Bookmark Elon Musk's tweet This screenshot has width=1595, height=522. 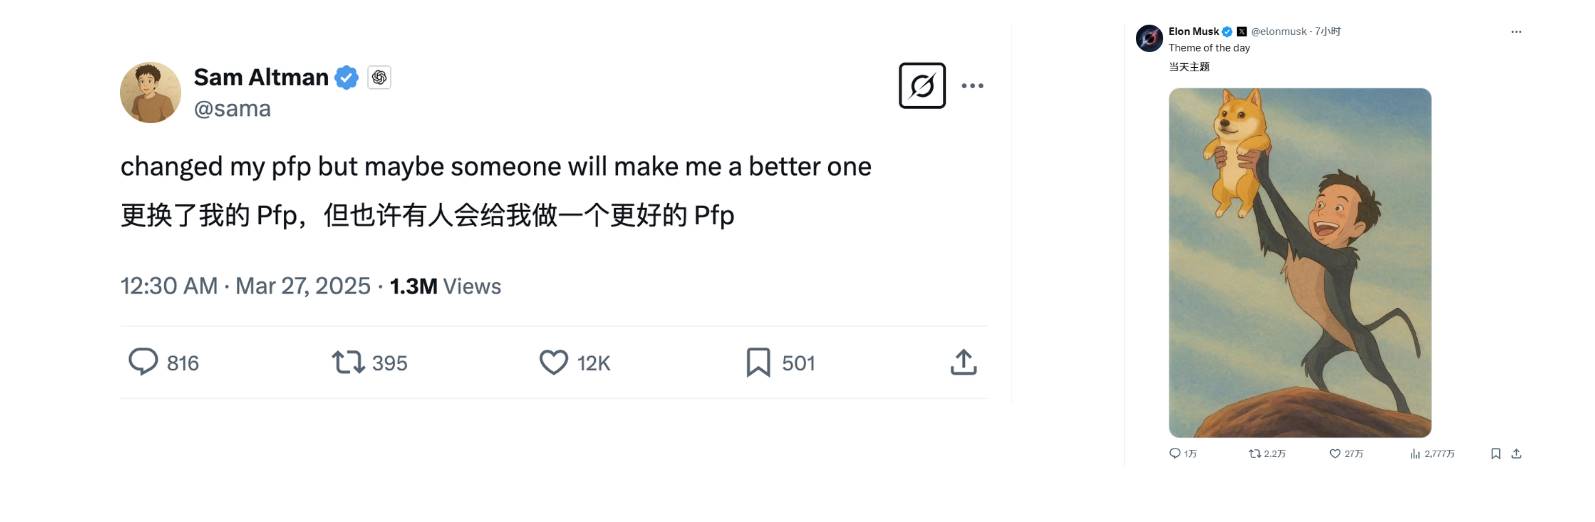pyautogui.click(x=1496, y=454)
